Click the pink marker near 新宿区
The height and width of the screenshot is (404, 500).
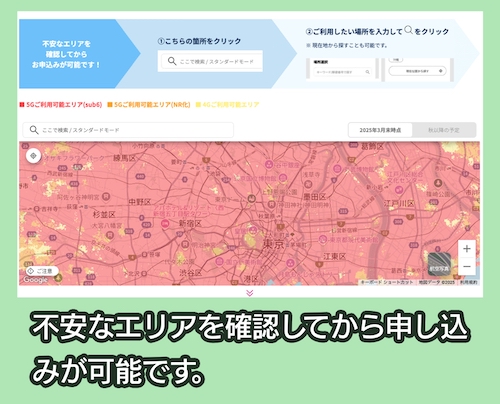pyautogui.click(x=165, y=223)
